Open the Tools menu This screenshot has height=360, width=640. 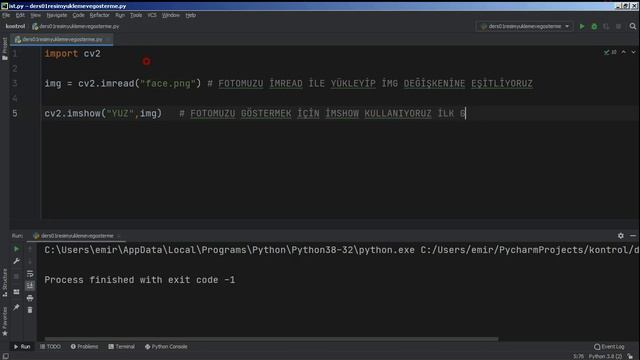pos(136,15)
